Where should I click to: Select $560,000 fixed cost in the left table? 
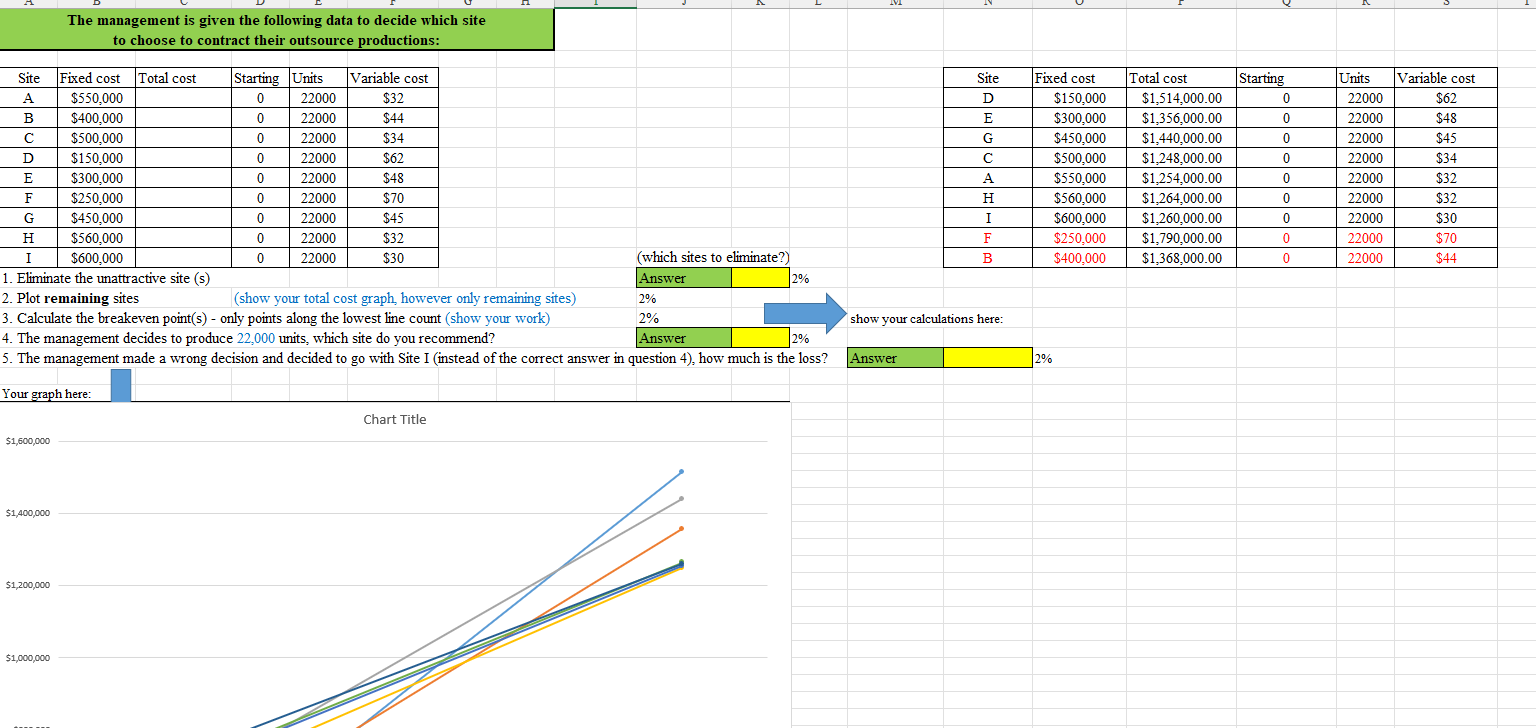[96, 238]
